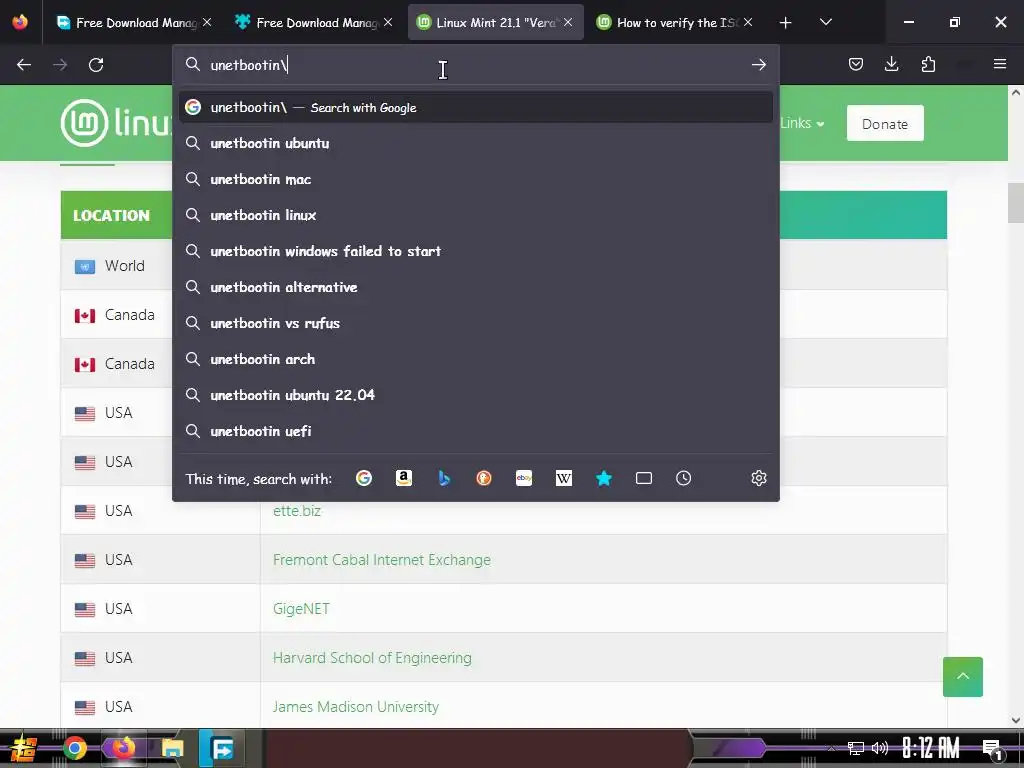Select the 'unetbootin linux' suggestion
1024x768 pixels.
pyautogui.click(x=475, y=215)
